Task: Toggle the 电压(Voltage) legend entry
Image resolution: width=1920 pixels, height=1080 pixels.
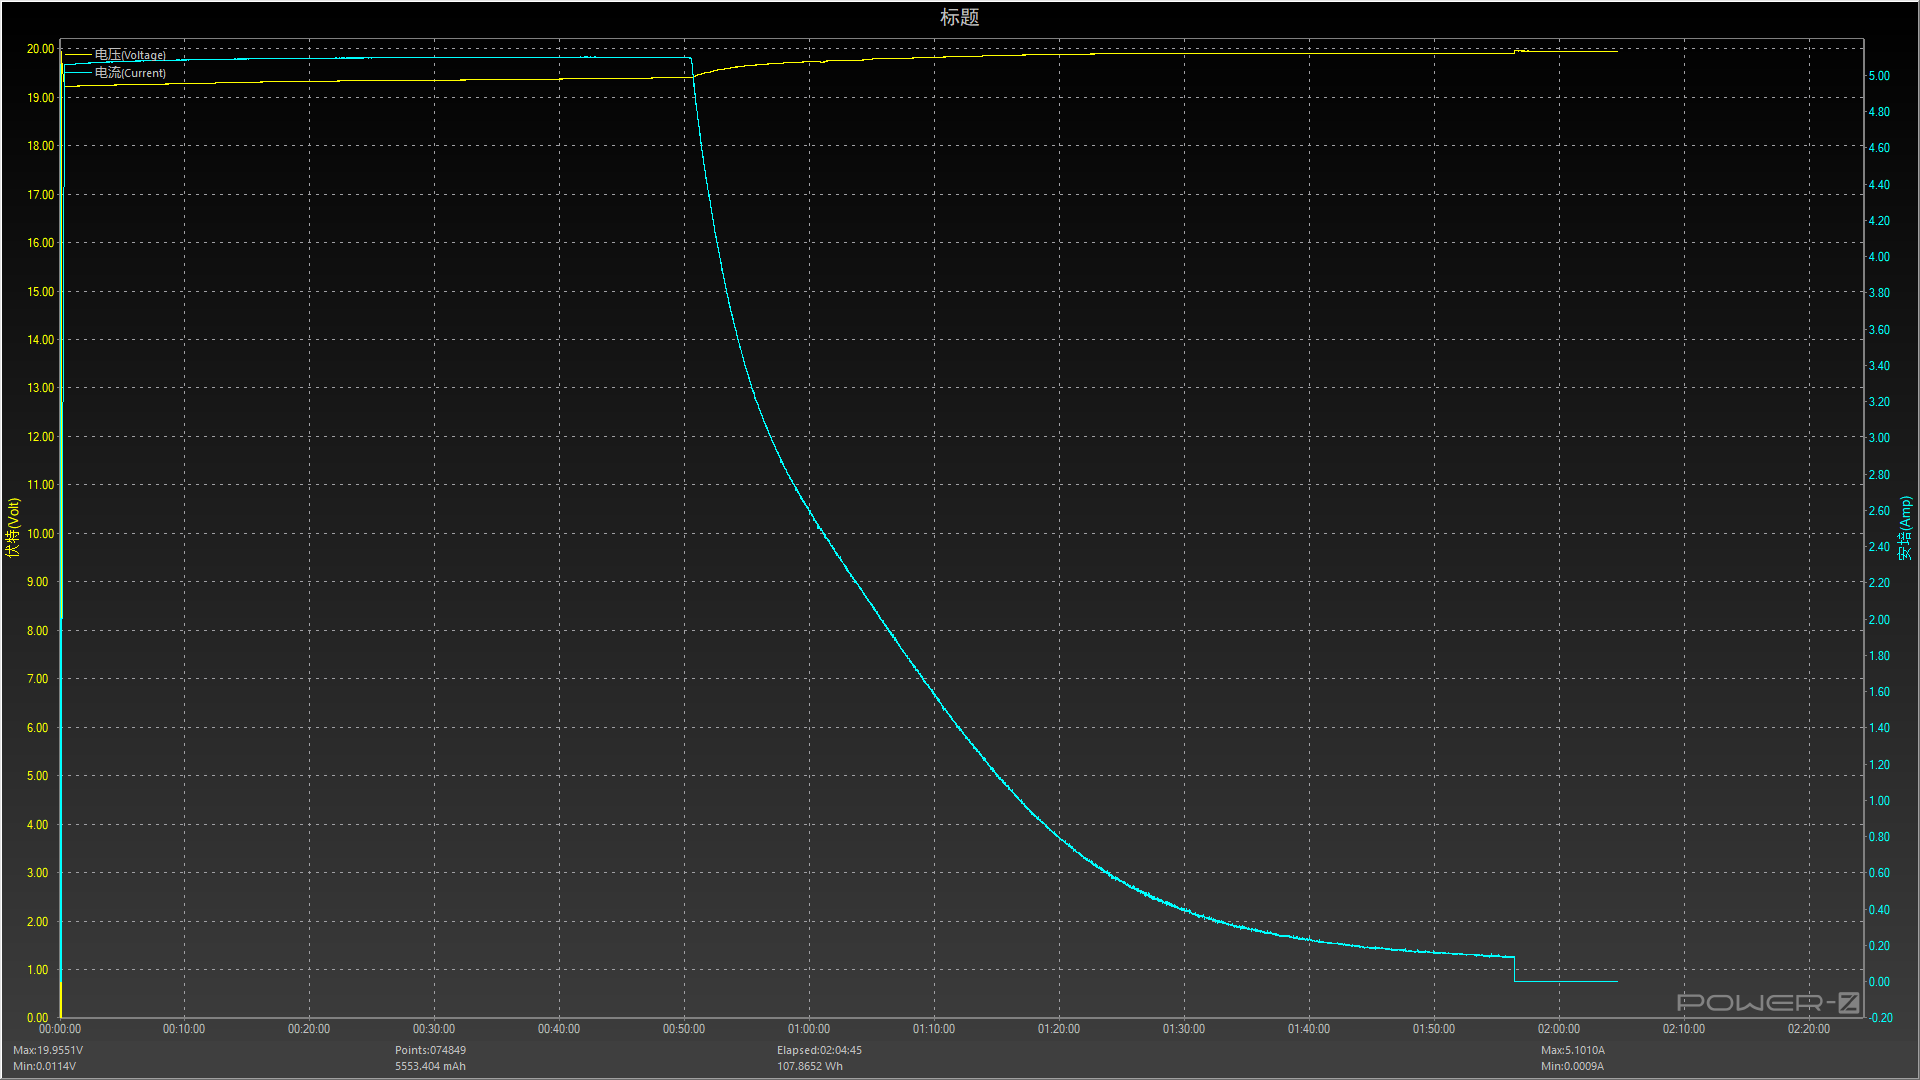Action: click(130, 55)
